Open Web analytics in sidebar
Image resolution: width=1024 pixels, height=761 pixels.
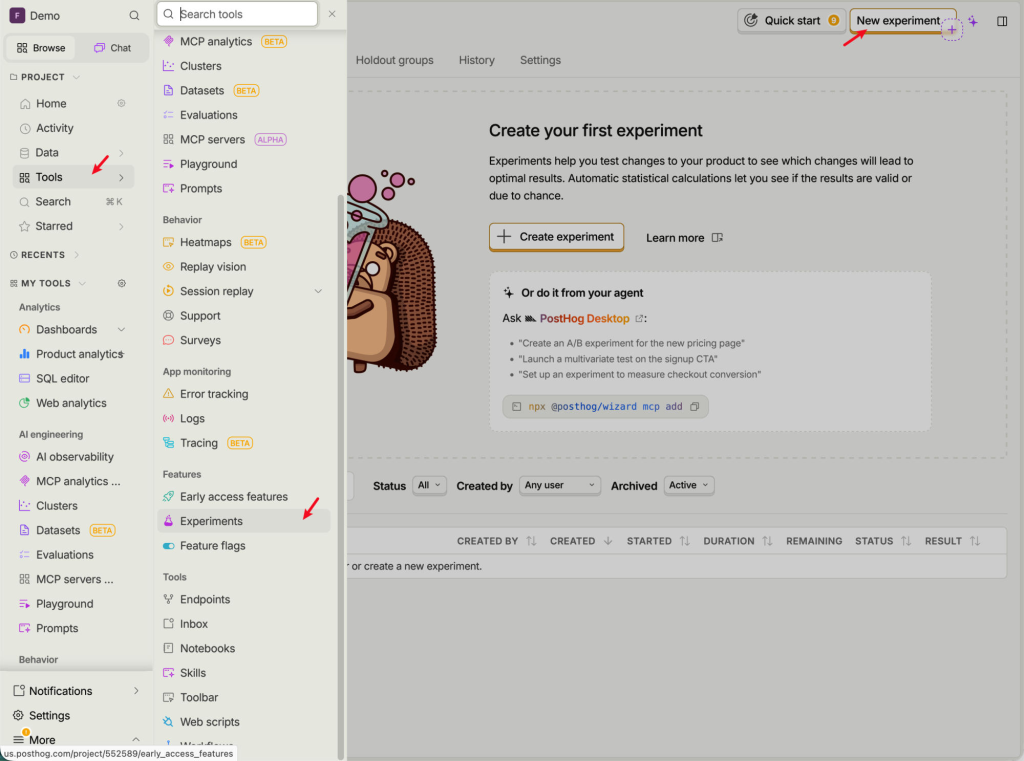73,403
